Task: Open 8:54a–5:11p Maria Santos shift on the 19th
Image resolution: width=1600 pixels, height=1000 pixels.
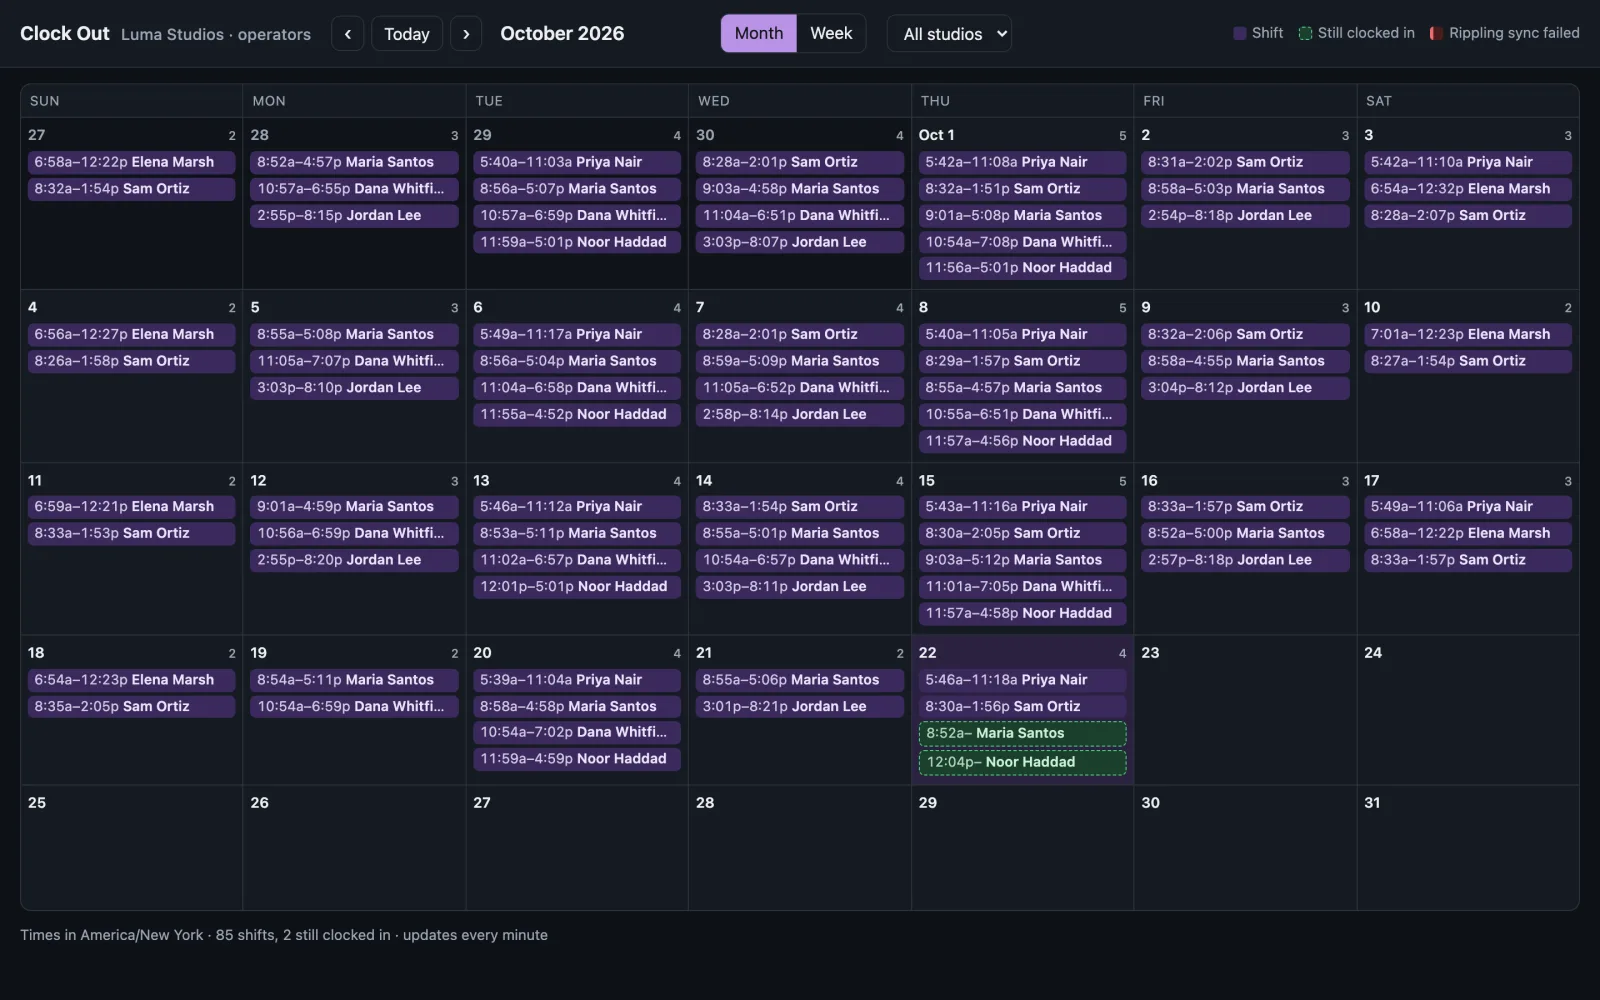Action: 354,680
